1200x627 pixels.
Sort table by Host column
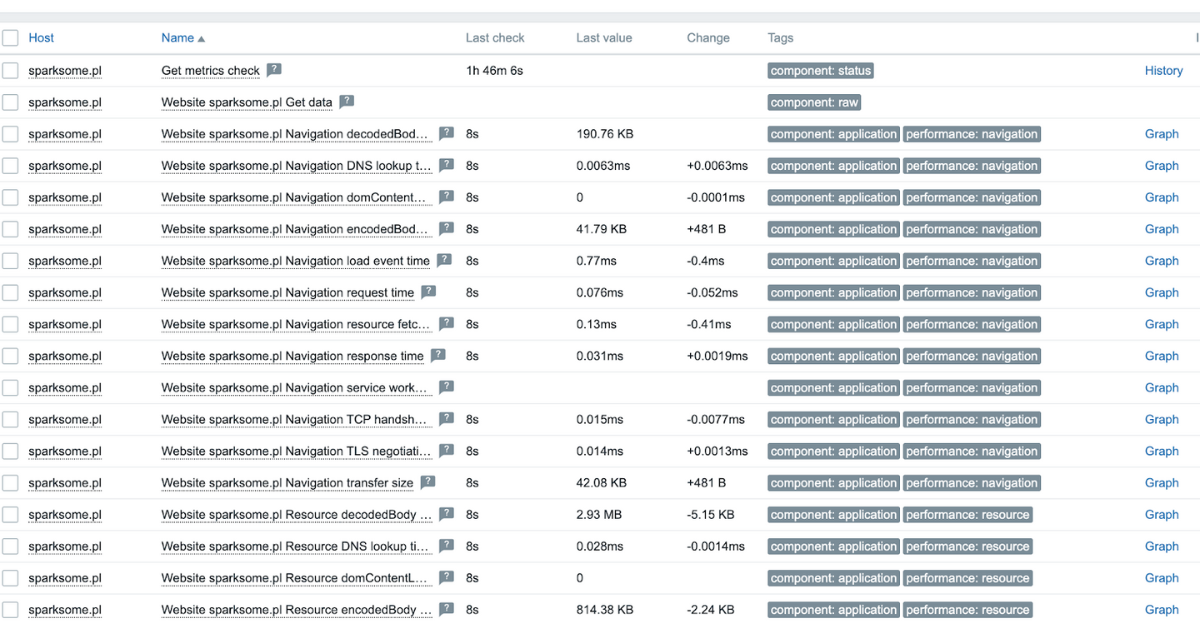click(41, 38)
